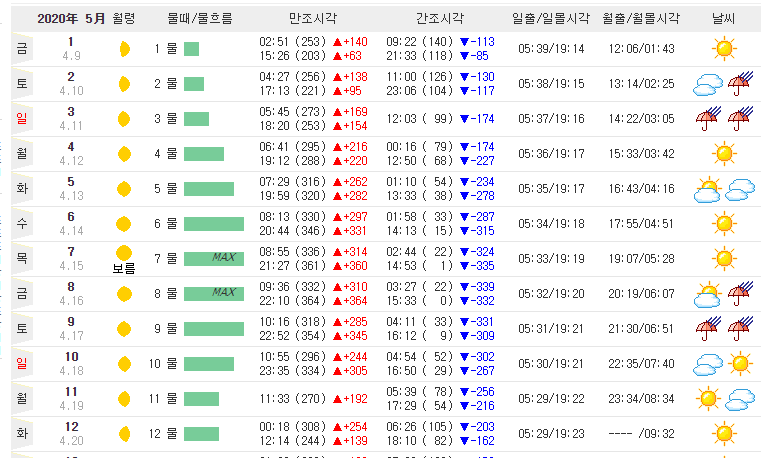The width and height of the screenshot is (766, 458).
Task: Click the sun icon in the May 10 row
Action: 740,364
